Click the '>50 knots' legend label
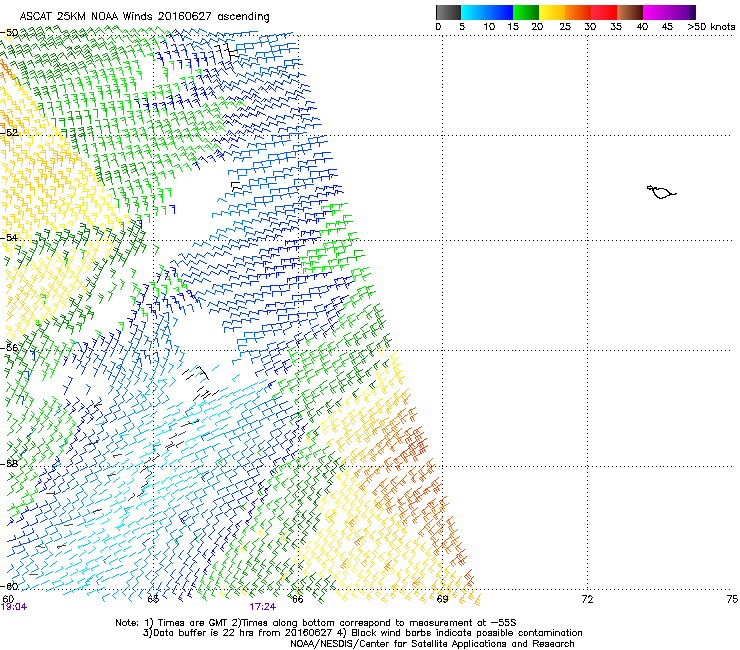The width and height of the screenshot is (740, 650). click(x=711, y=26)
